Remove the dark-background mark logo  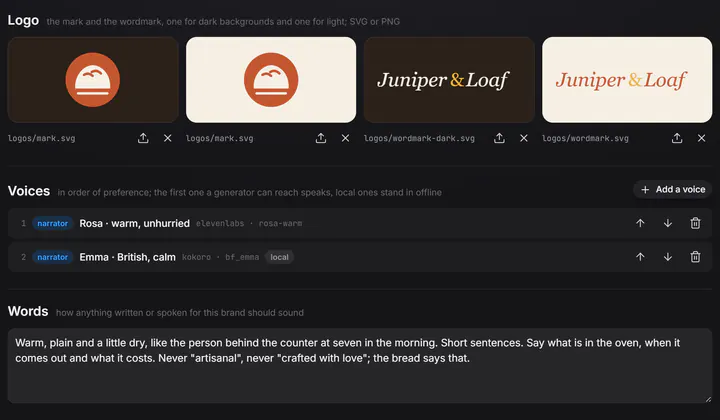pyautogui.click(x=168, y=138)
